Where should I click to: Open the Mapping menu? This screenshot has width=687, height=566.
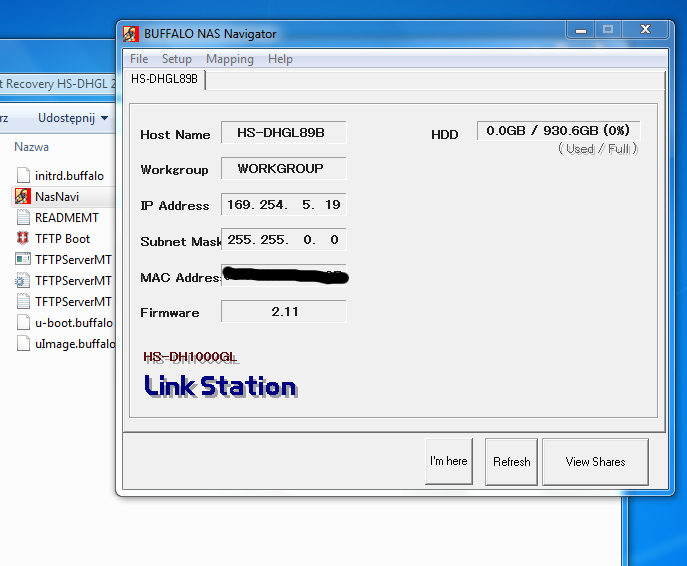pyautogui.click(x=230, y=59)
